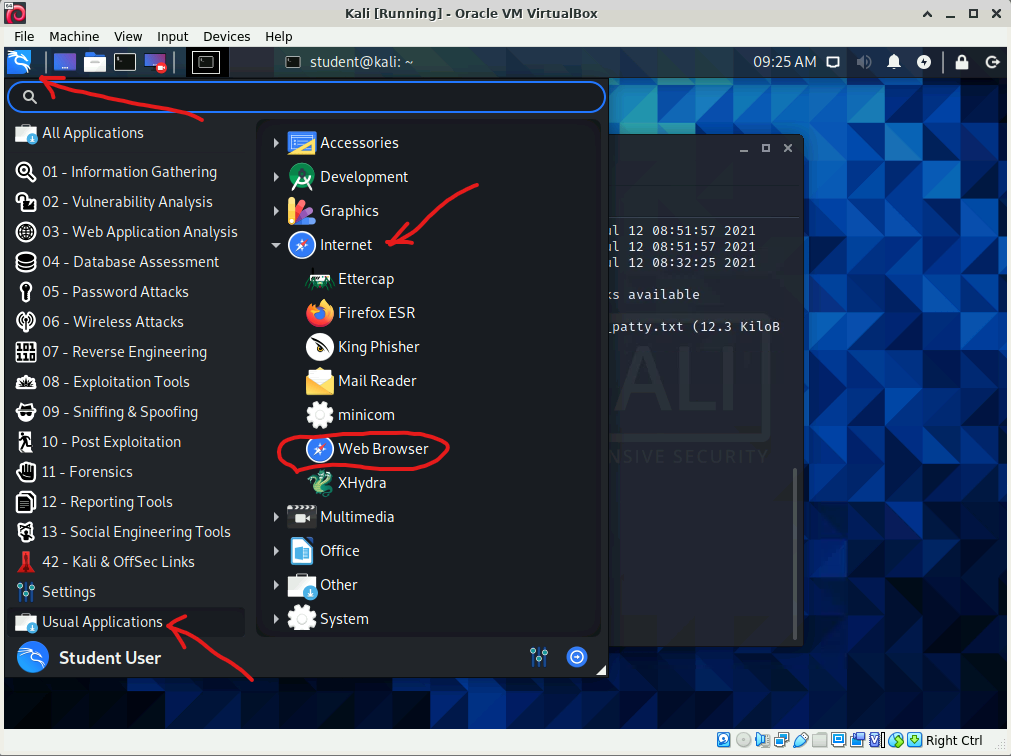Focus the applications menu search field
Viewport: 1011px width, 756px height.
pyautogui.click(x=306, y=97)
